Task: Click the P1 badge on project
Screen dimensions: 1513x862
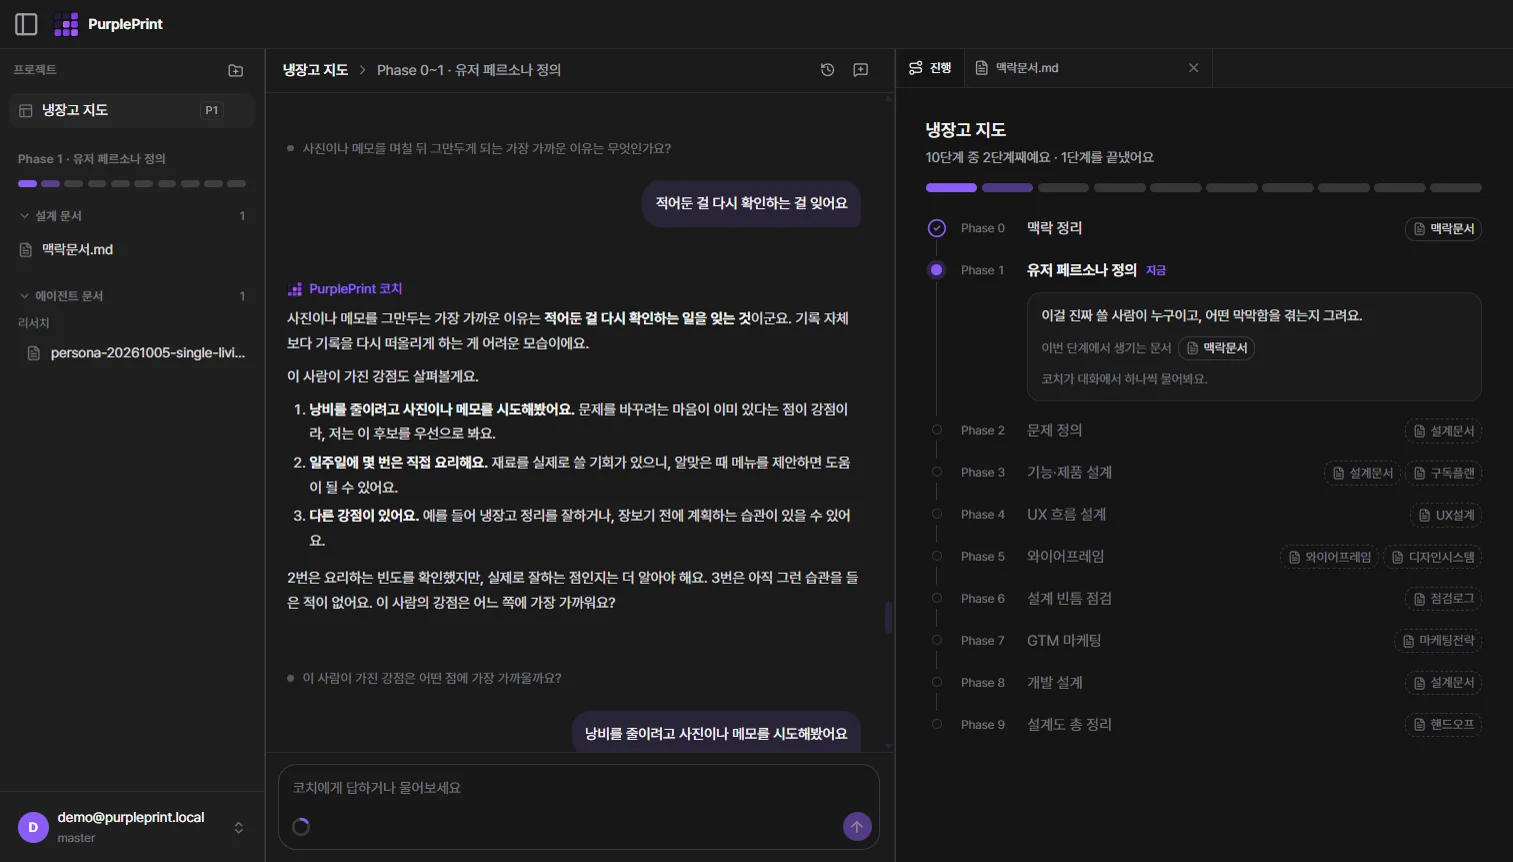Action: (x=212, y=110)
